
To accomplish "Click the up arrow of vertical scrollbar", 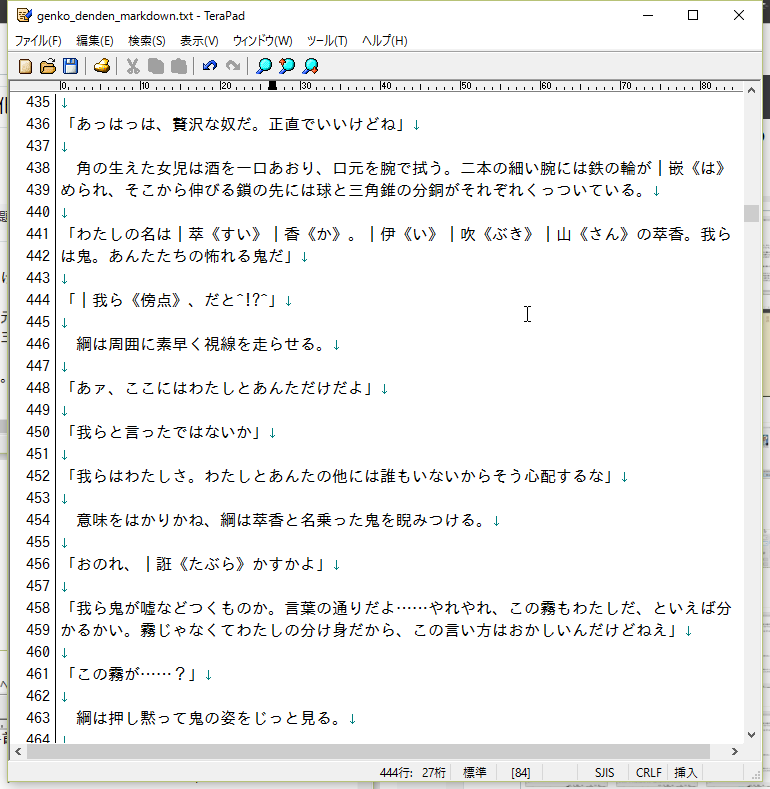I will [751, 91].
